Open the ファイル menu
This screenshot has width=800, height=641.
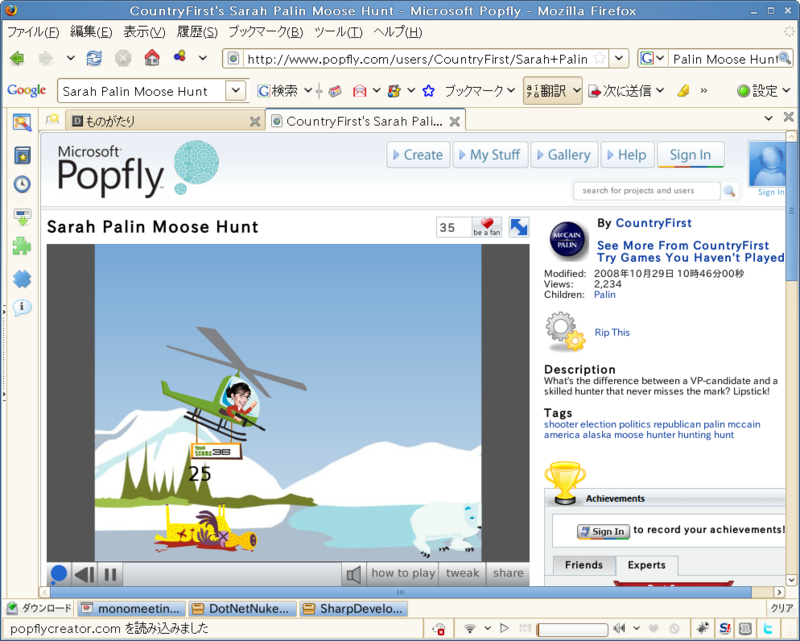coord(33,32)
